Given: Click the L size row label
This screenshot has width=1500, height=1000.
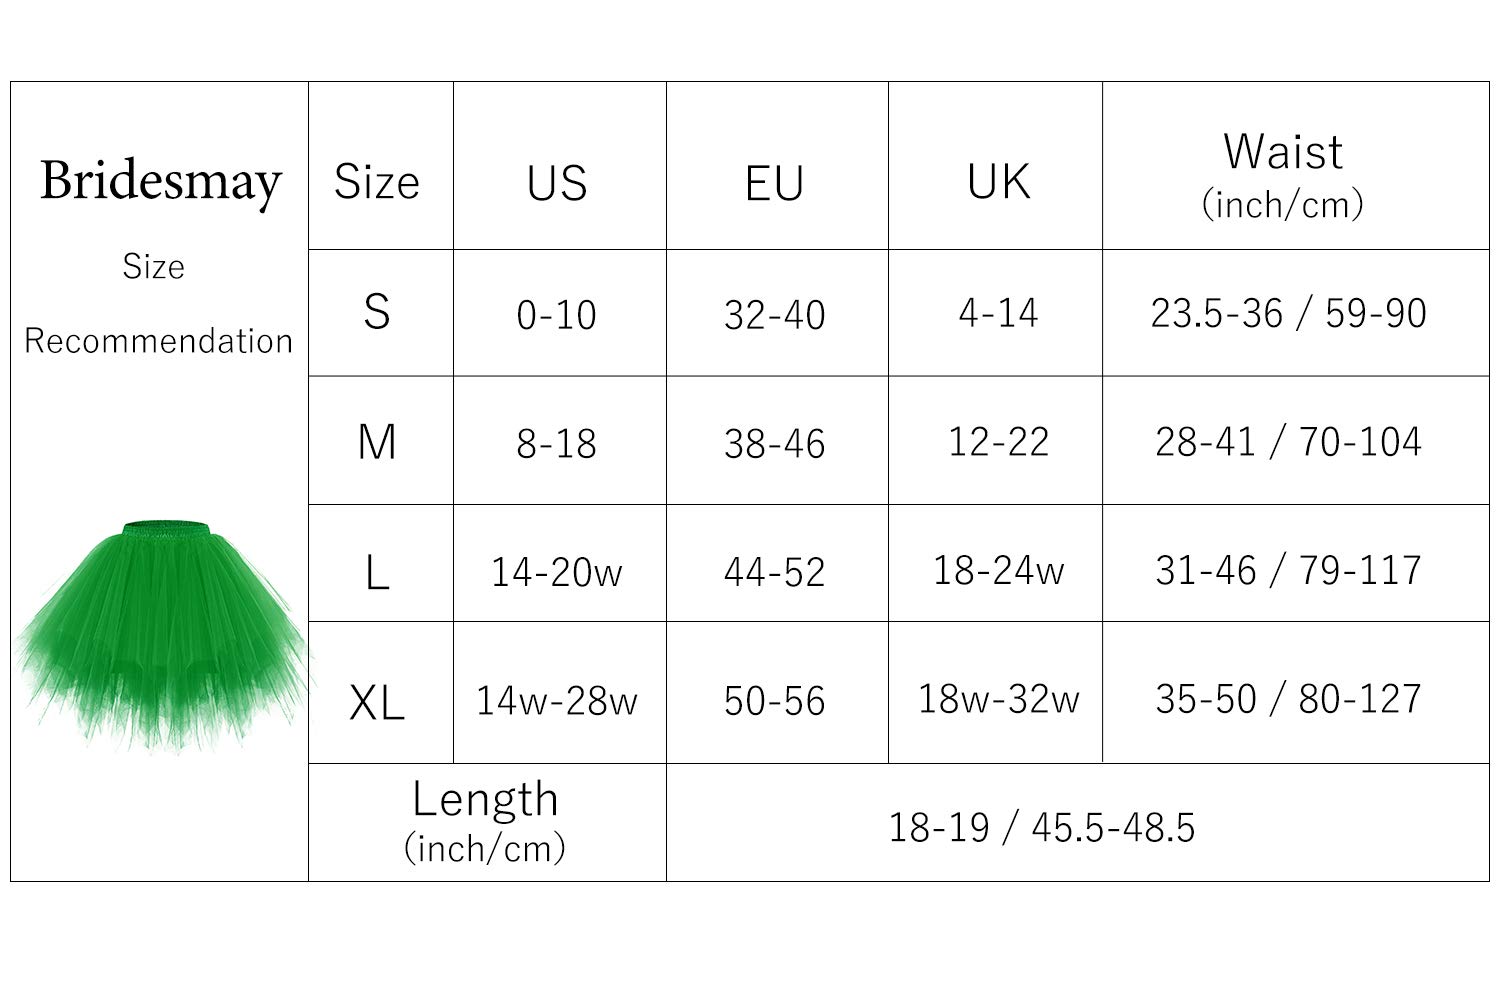Looking at the screenshot, I should [x=377, y=571].
